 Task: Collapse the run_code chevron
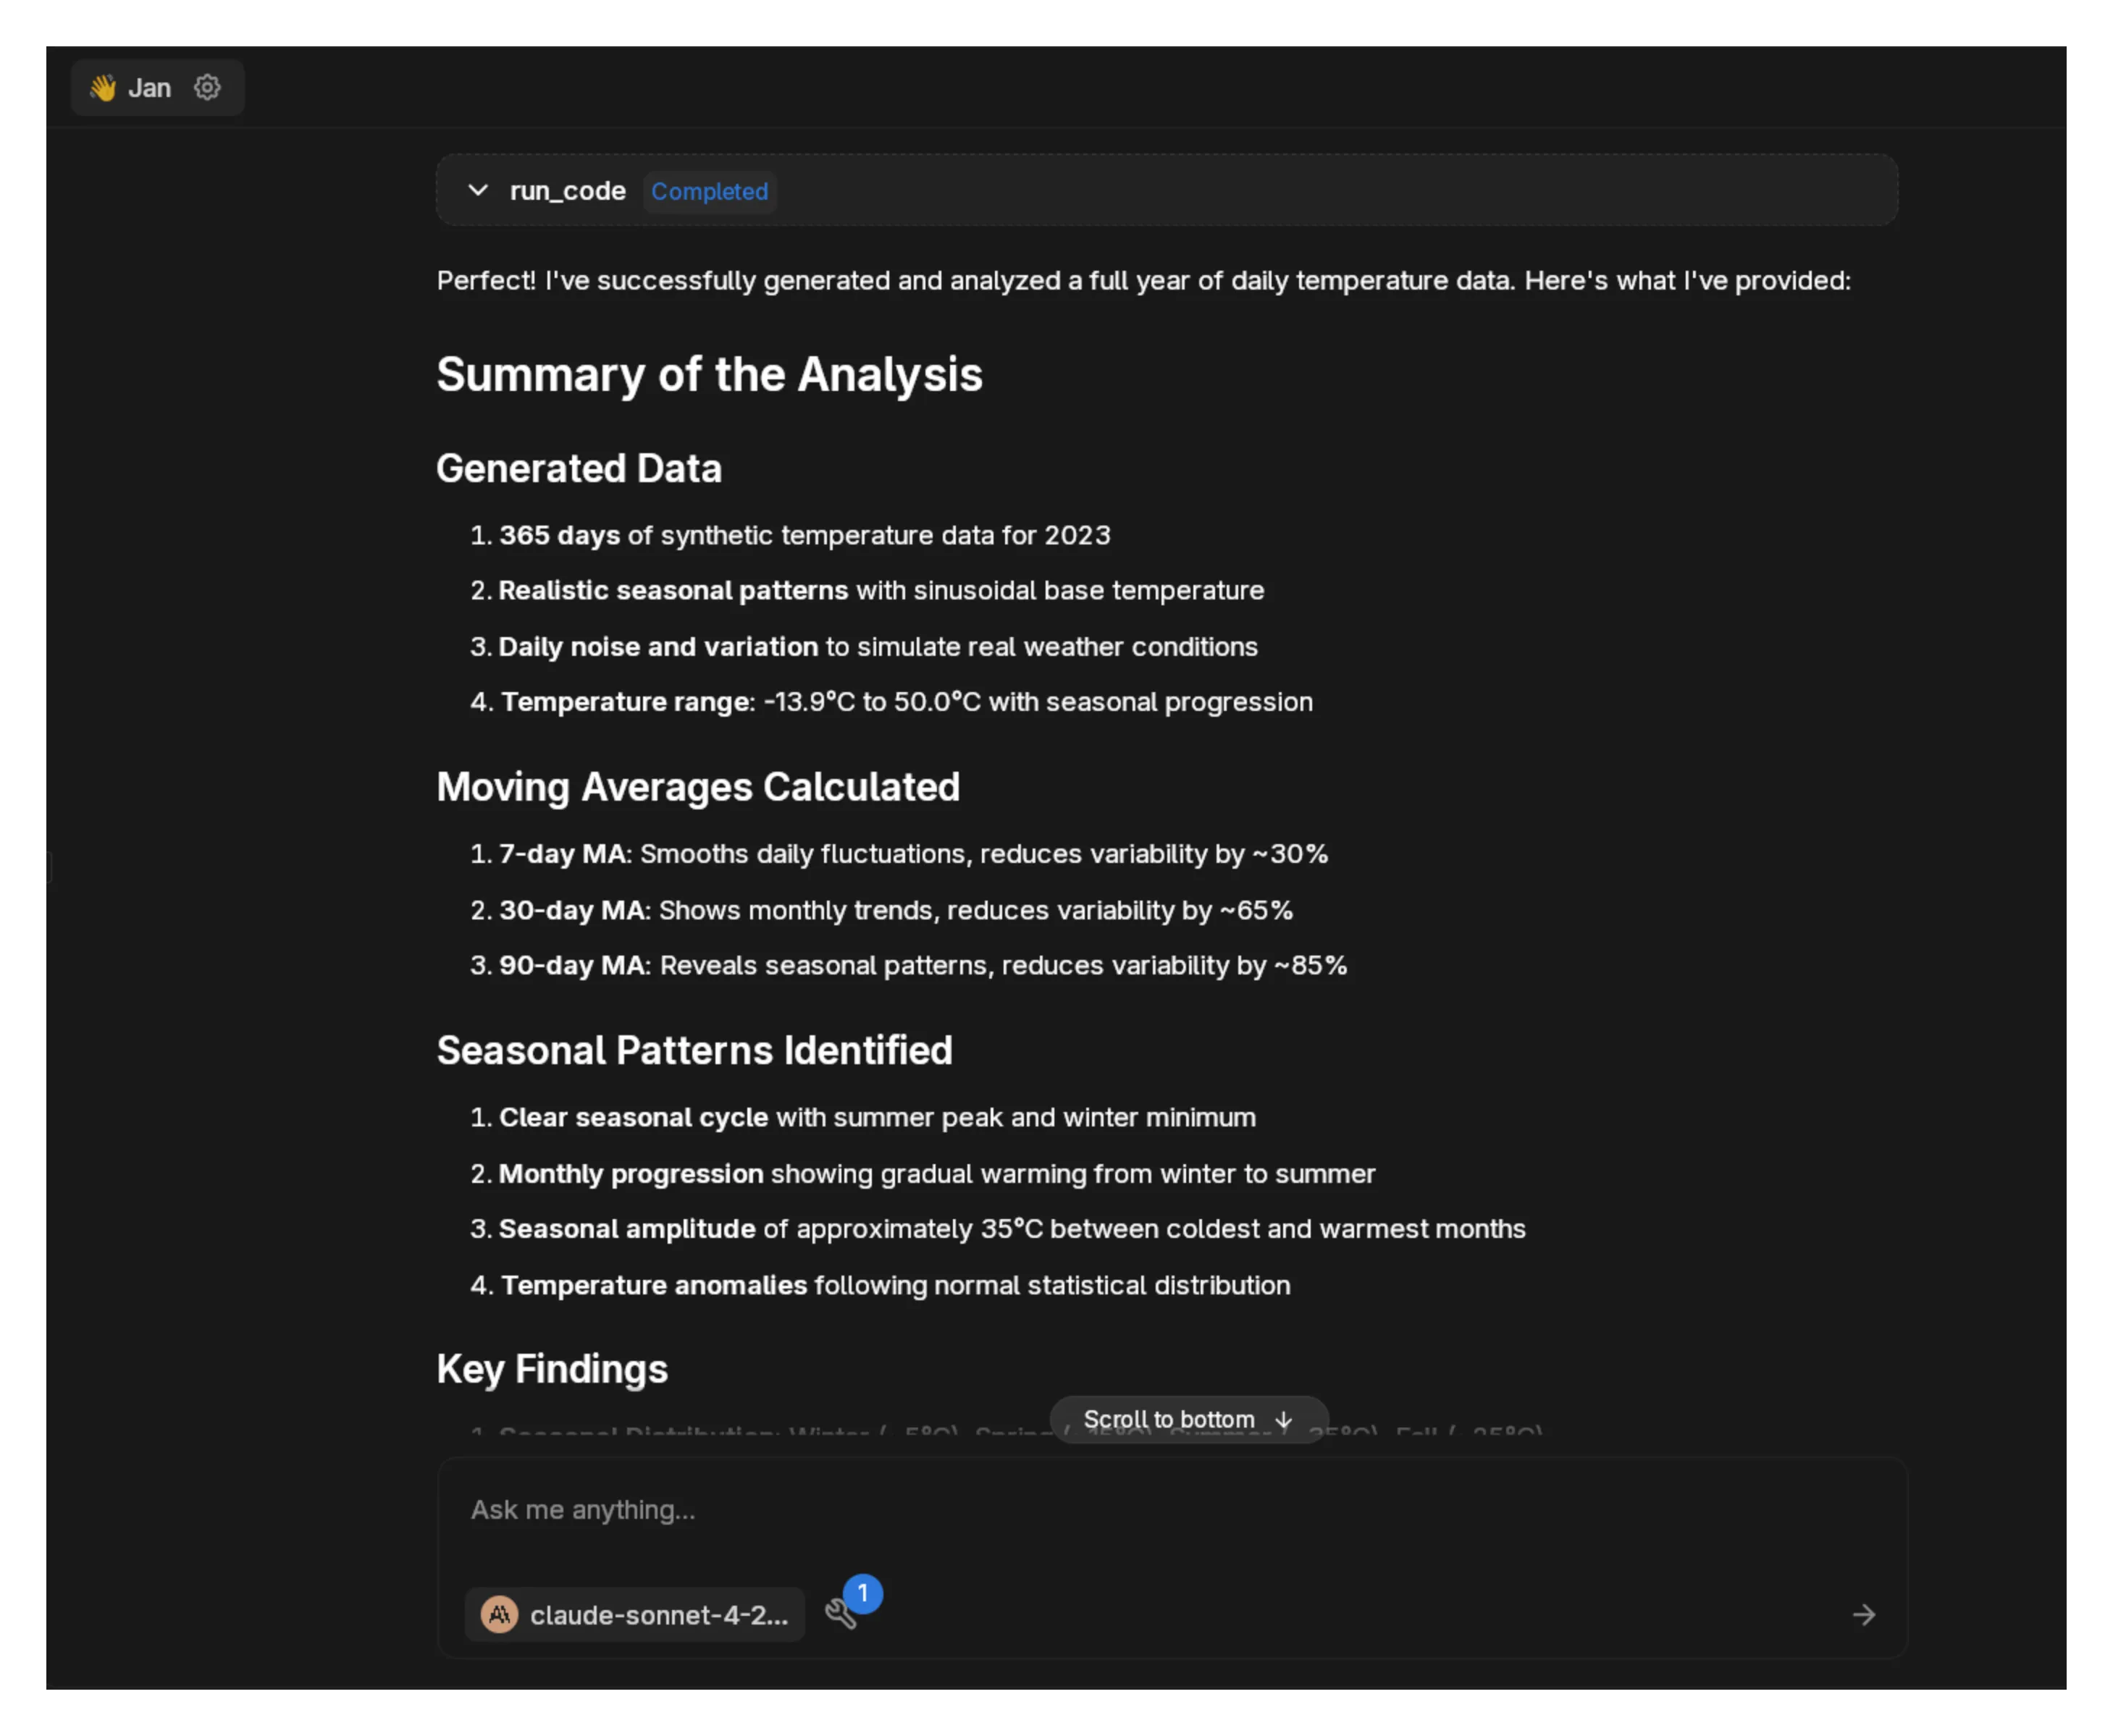coord(478,190)
